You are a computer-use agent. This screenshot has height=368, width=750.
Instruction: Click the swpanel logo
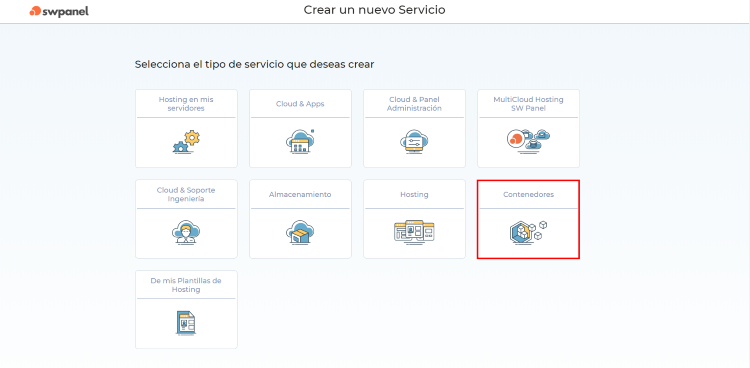(59, 11)
